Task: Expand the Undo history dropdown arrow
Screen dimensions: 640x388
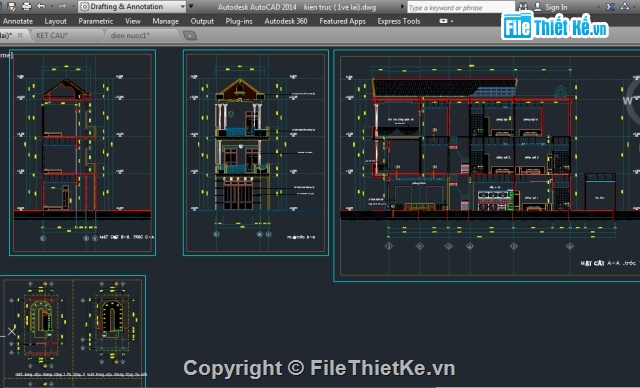Action: click(x=51, y=7)
